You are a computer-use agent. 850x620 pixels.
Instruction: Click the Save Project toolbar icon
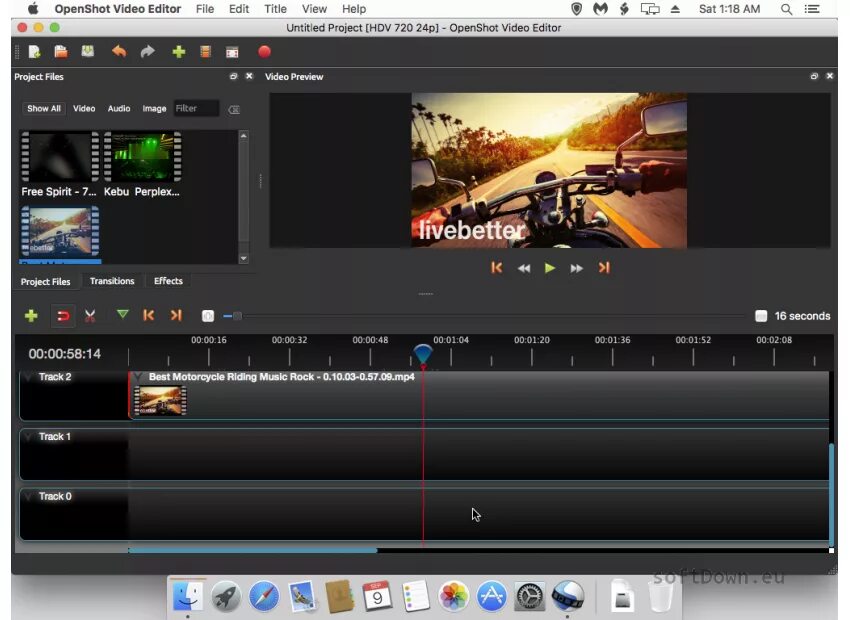pos(88,52)
